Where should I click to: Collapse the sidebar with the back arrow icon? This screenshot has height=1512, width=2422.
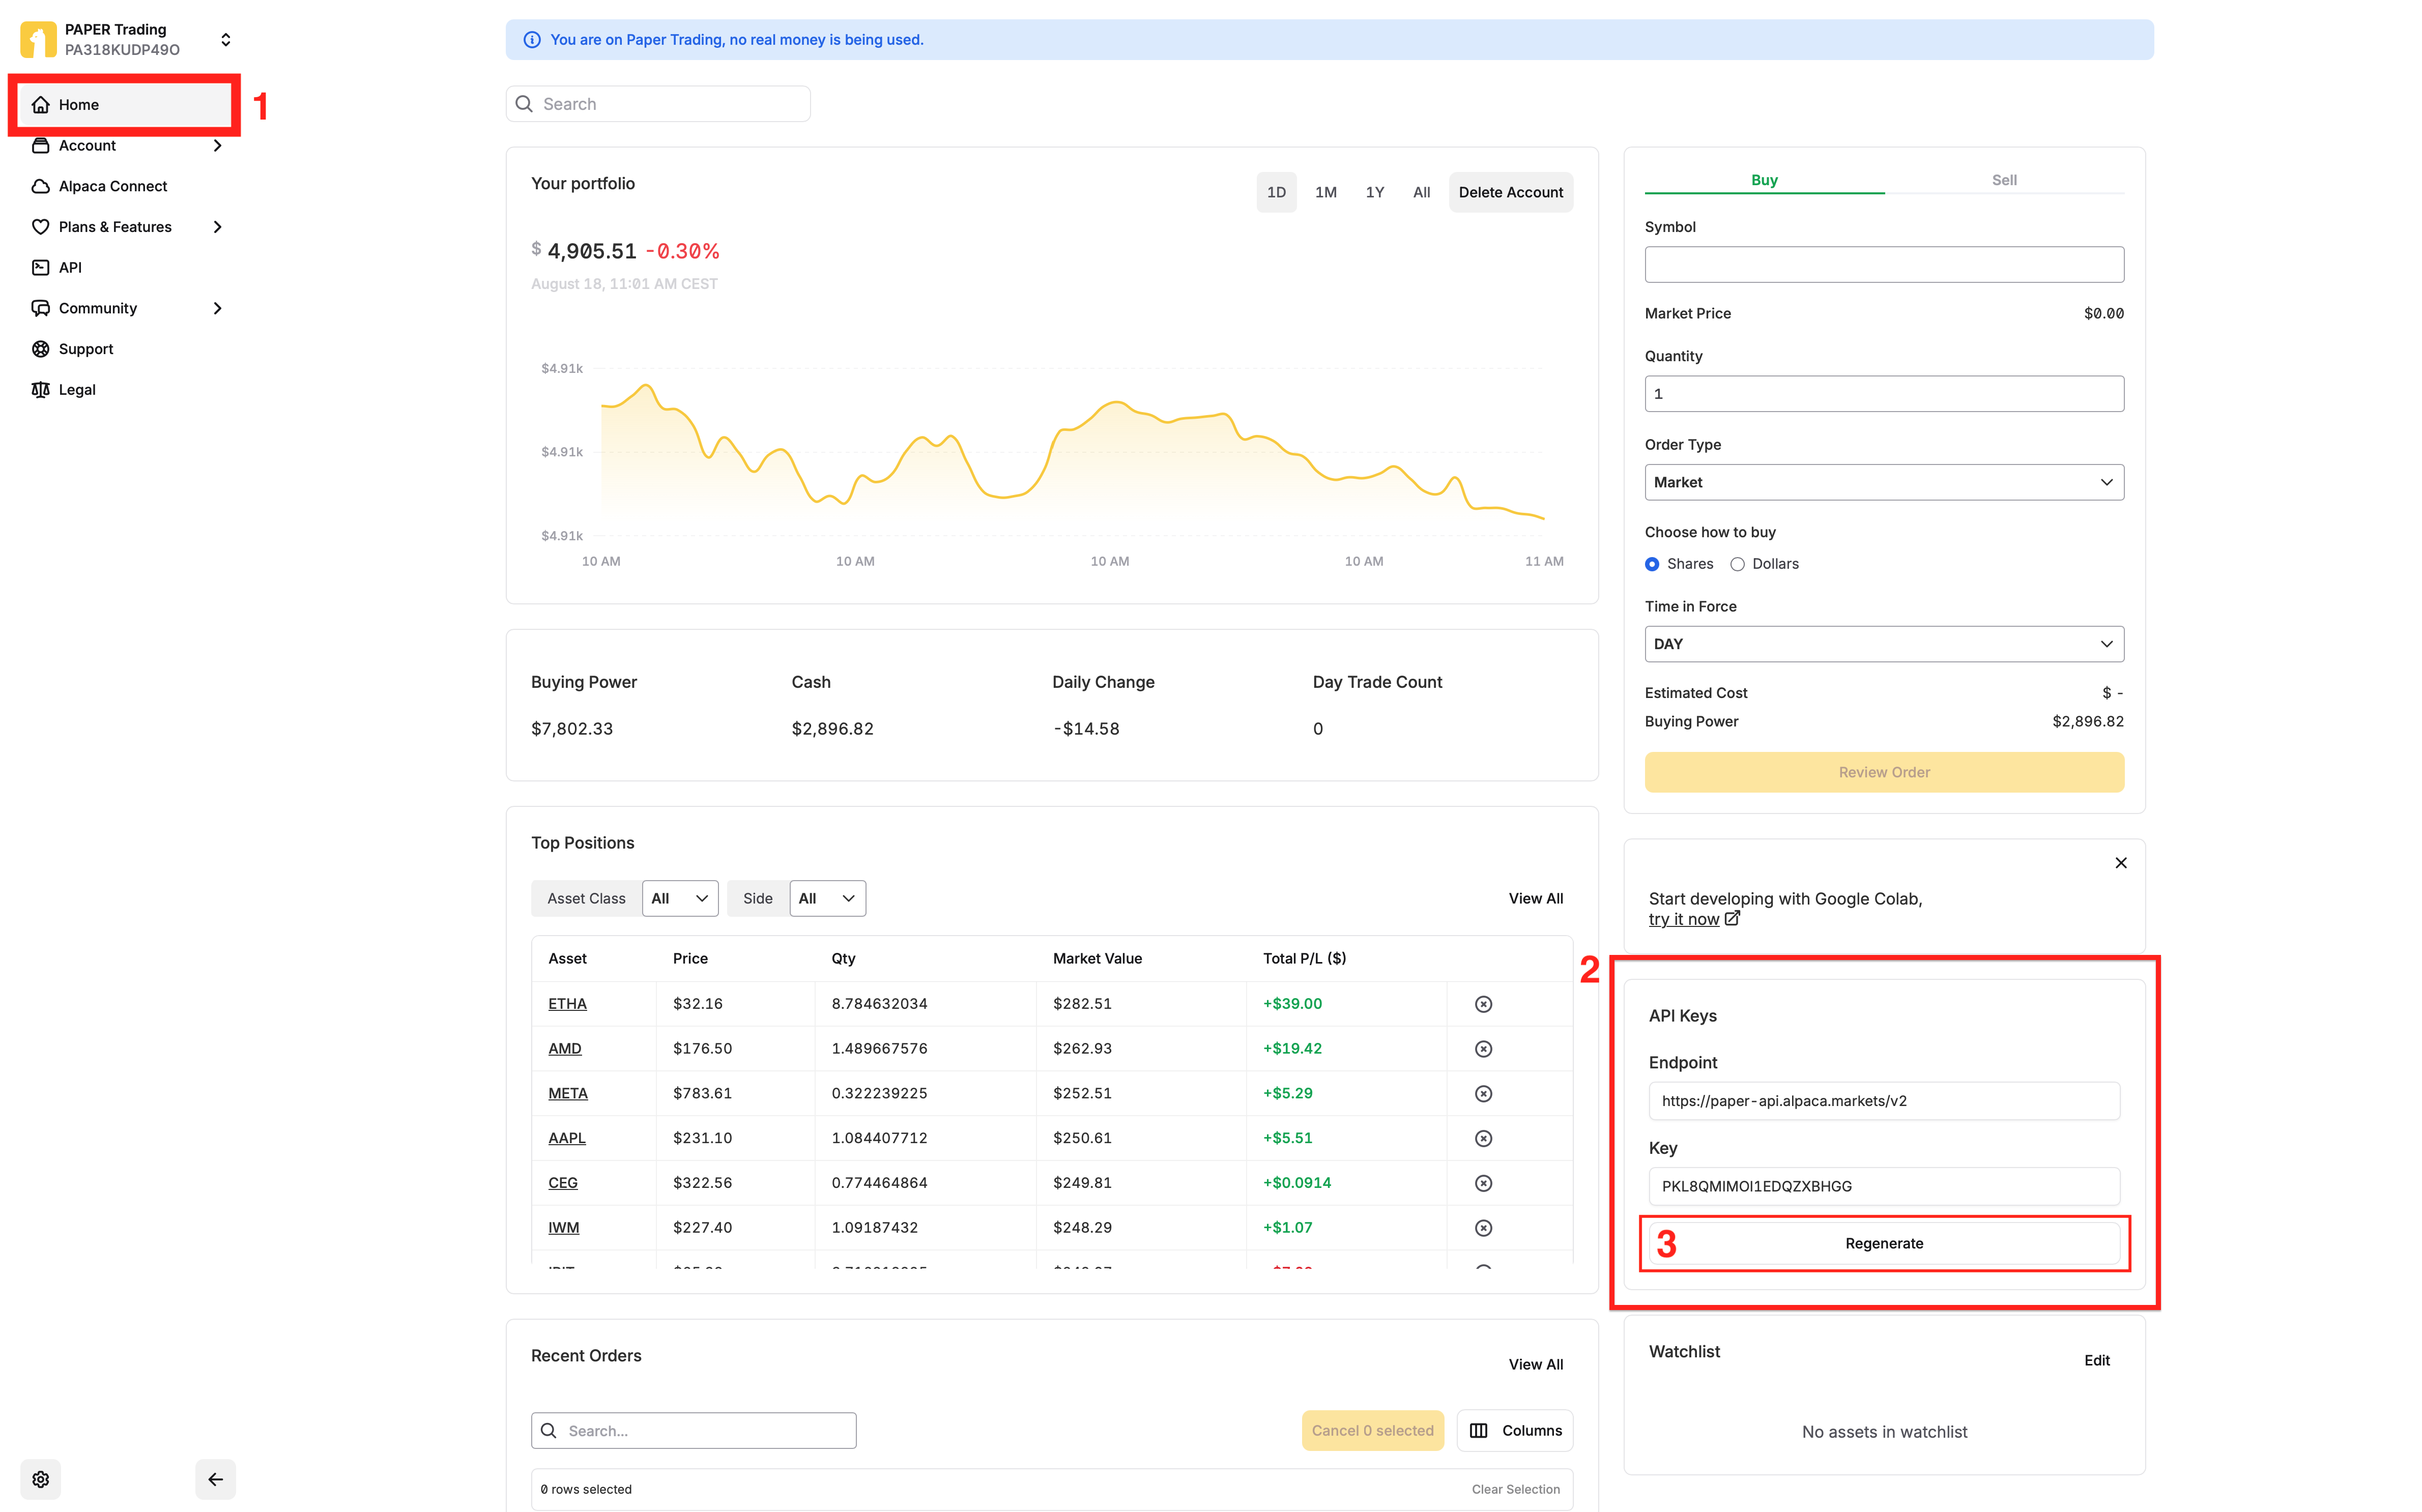click(215, 1479)
